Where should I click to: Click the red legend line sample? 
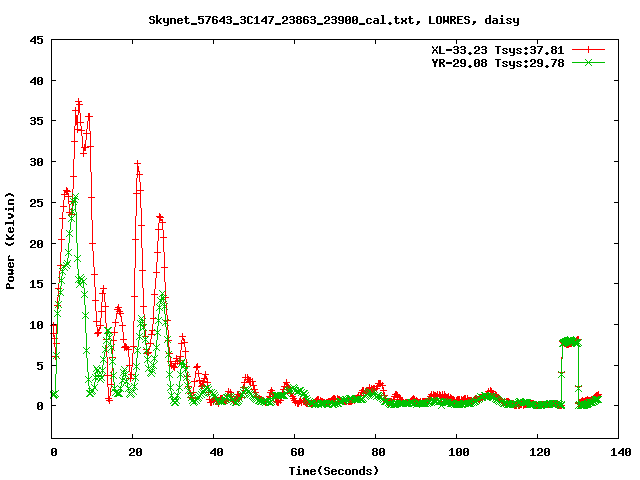click(588, 50)
